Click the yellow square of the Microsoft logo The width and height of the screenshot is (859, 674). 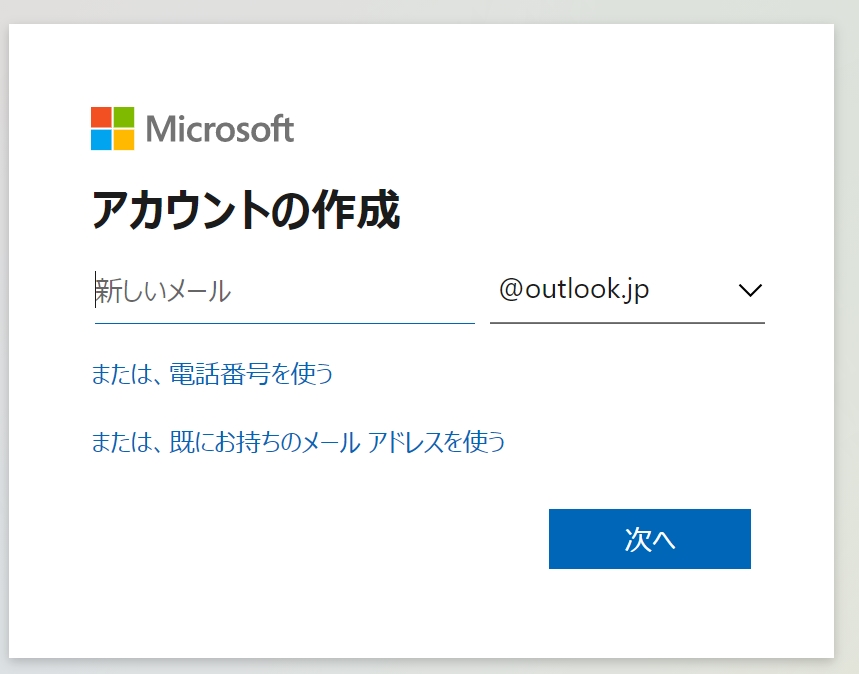click(x=124, y=140)
